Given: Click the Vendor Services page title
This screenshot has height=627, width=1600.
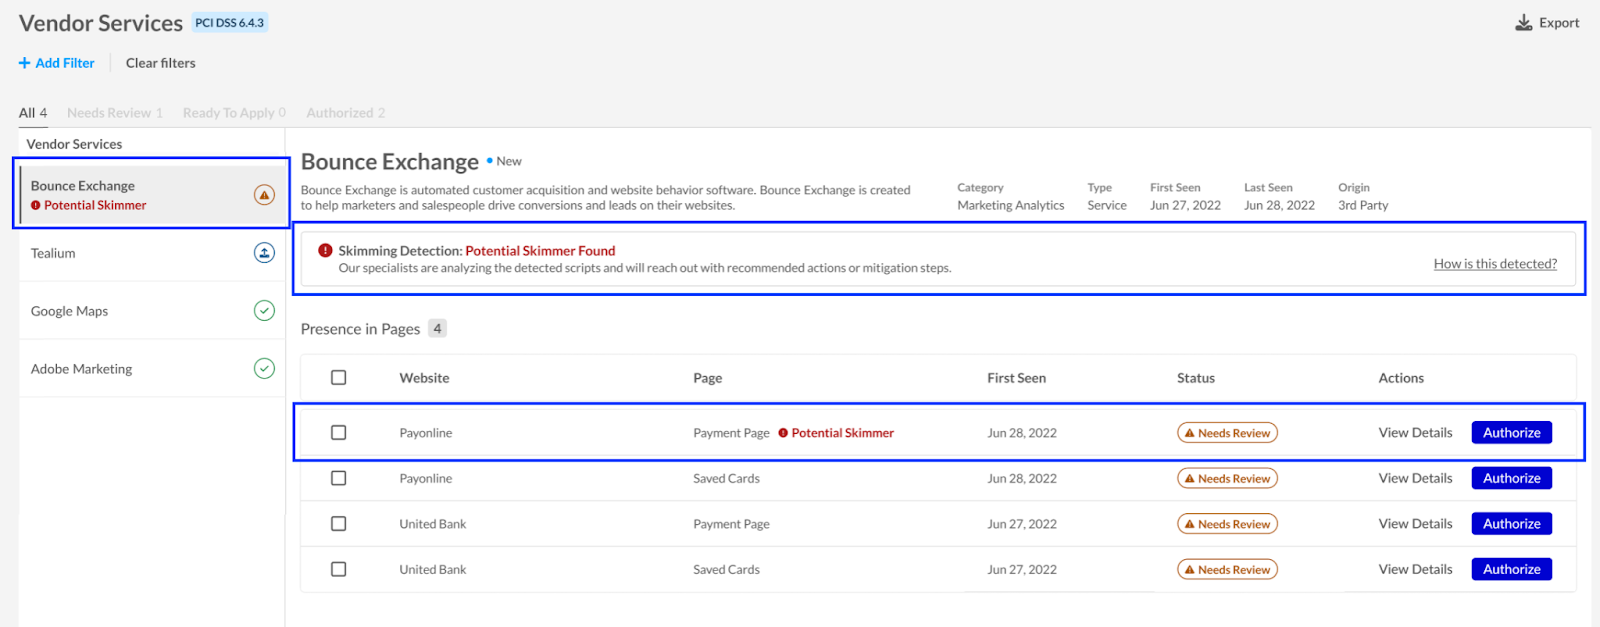Looking at the screenshot, I should (x=101, y=23).
